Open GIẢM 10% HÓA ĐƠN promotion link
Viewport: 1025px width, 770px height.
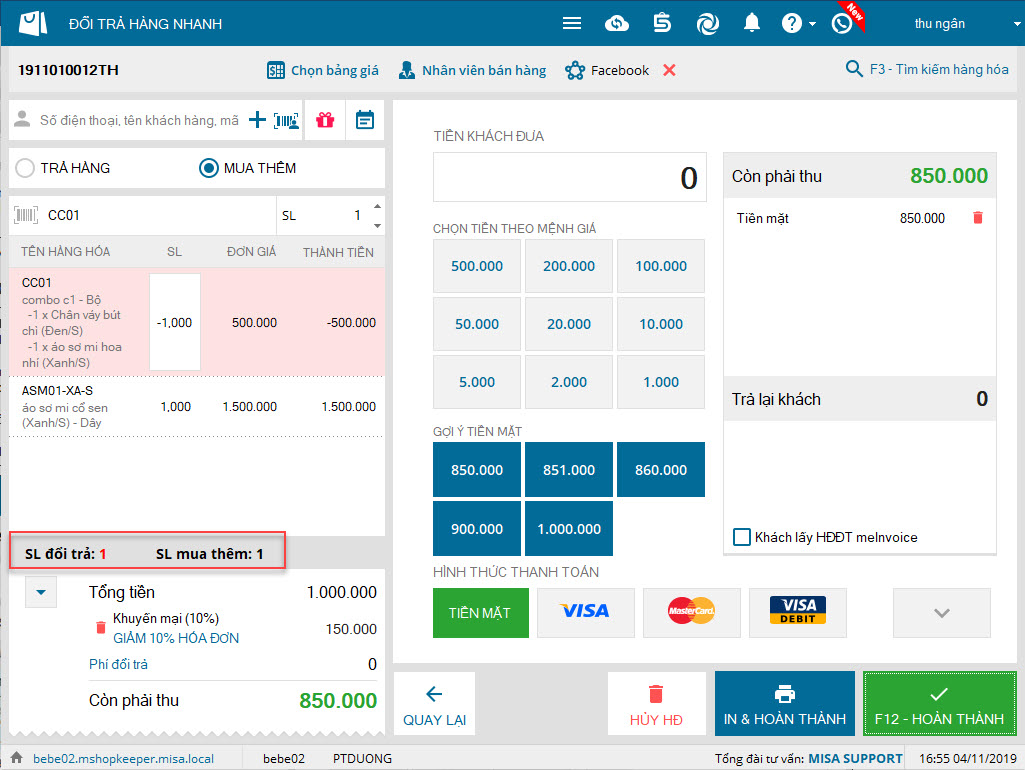176,638
